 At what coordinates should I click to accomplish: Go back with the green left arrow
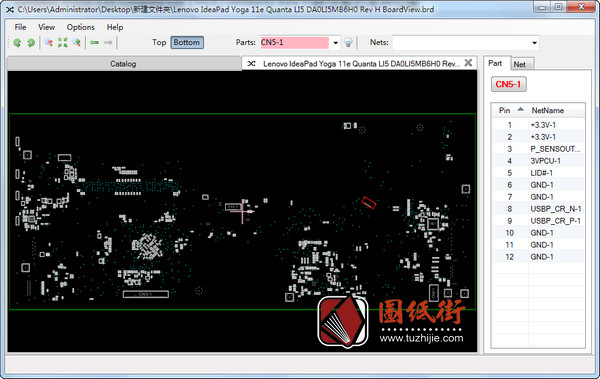pos(94,42)
